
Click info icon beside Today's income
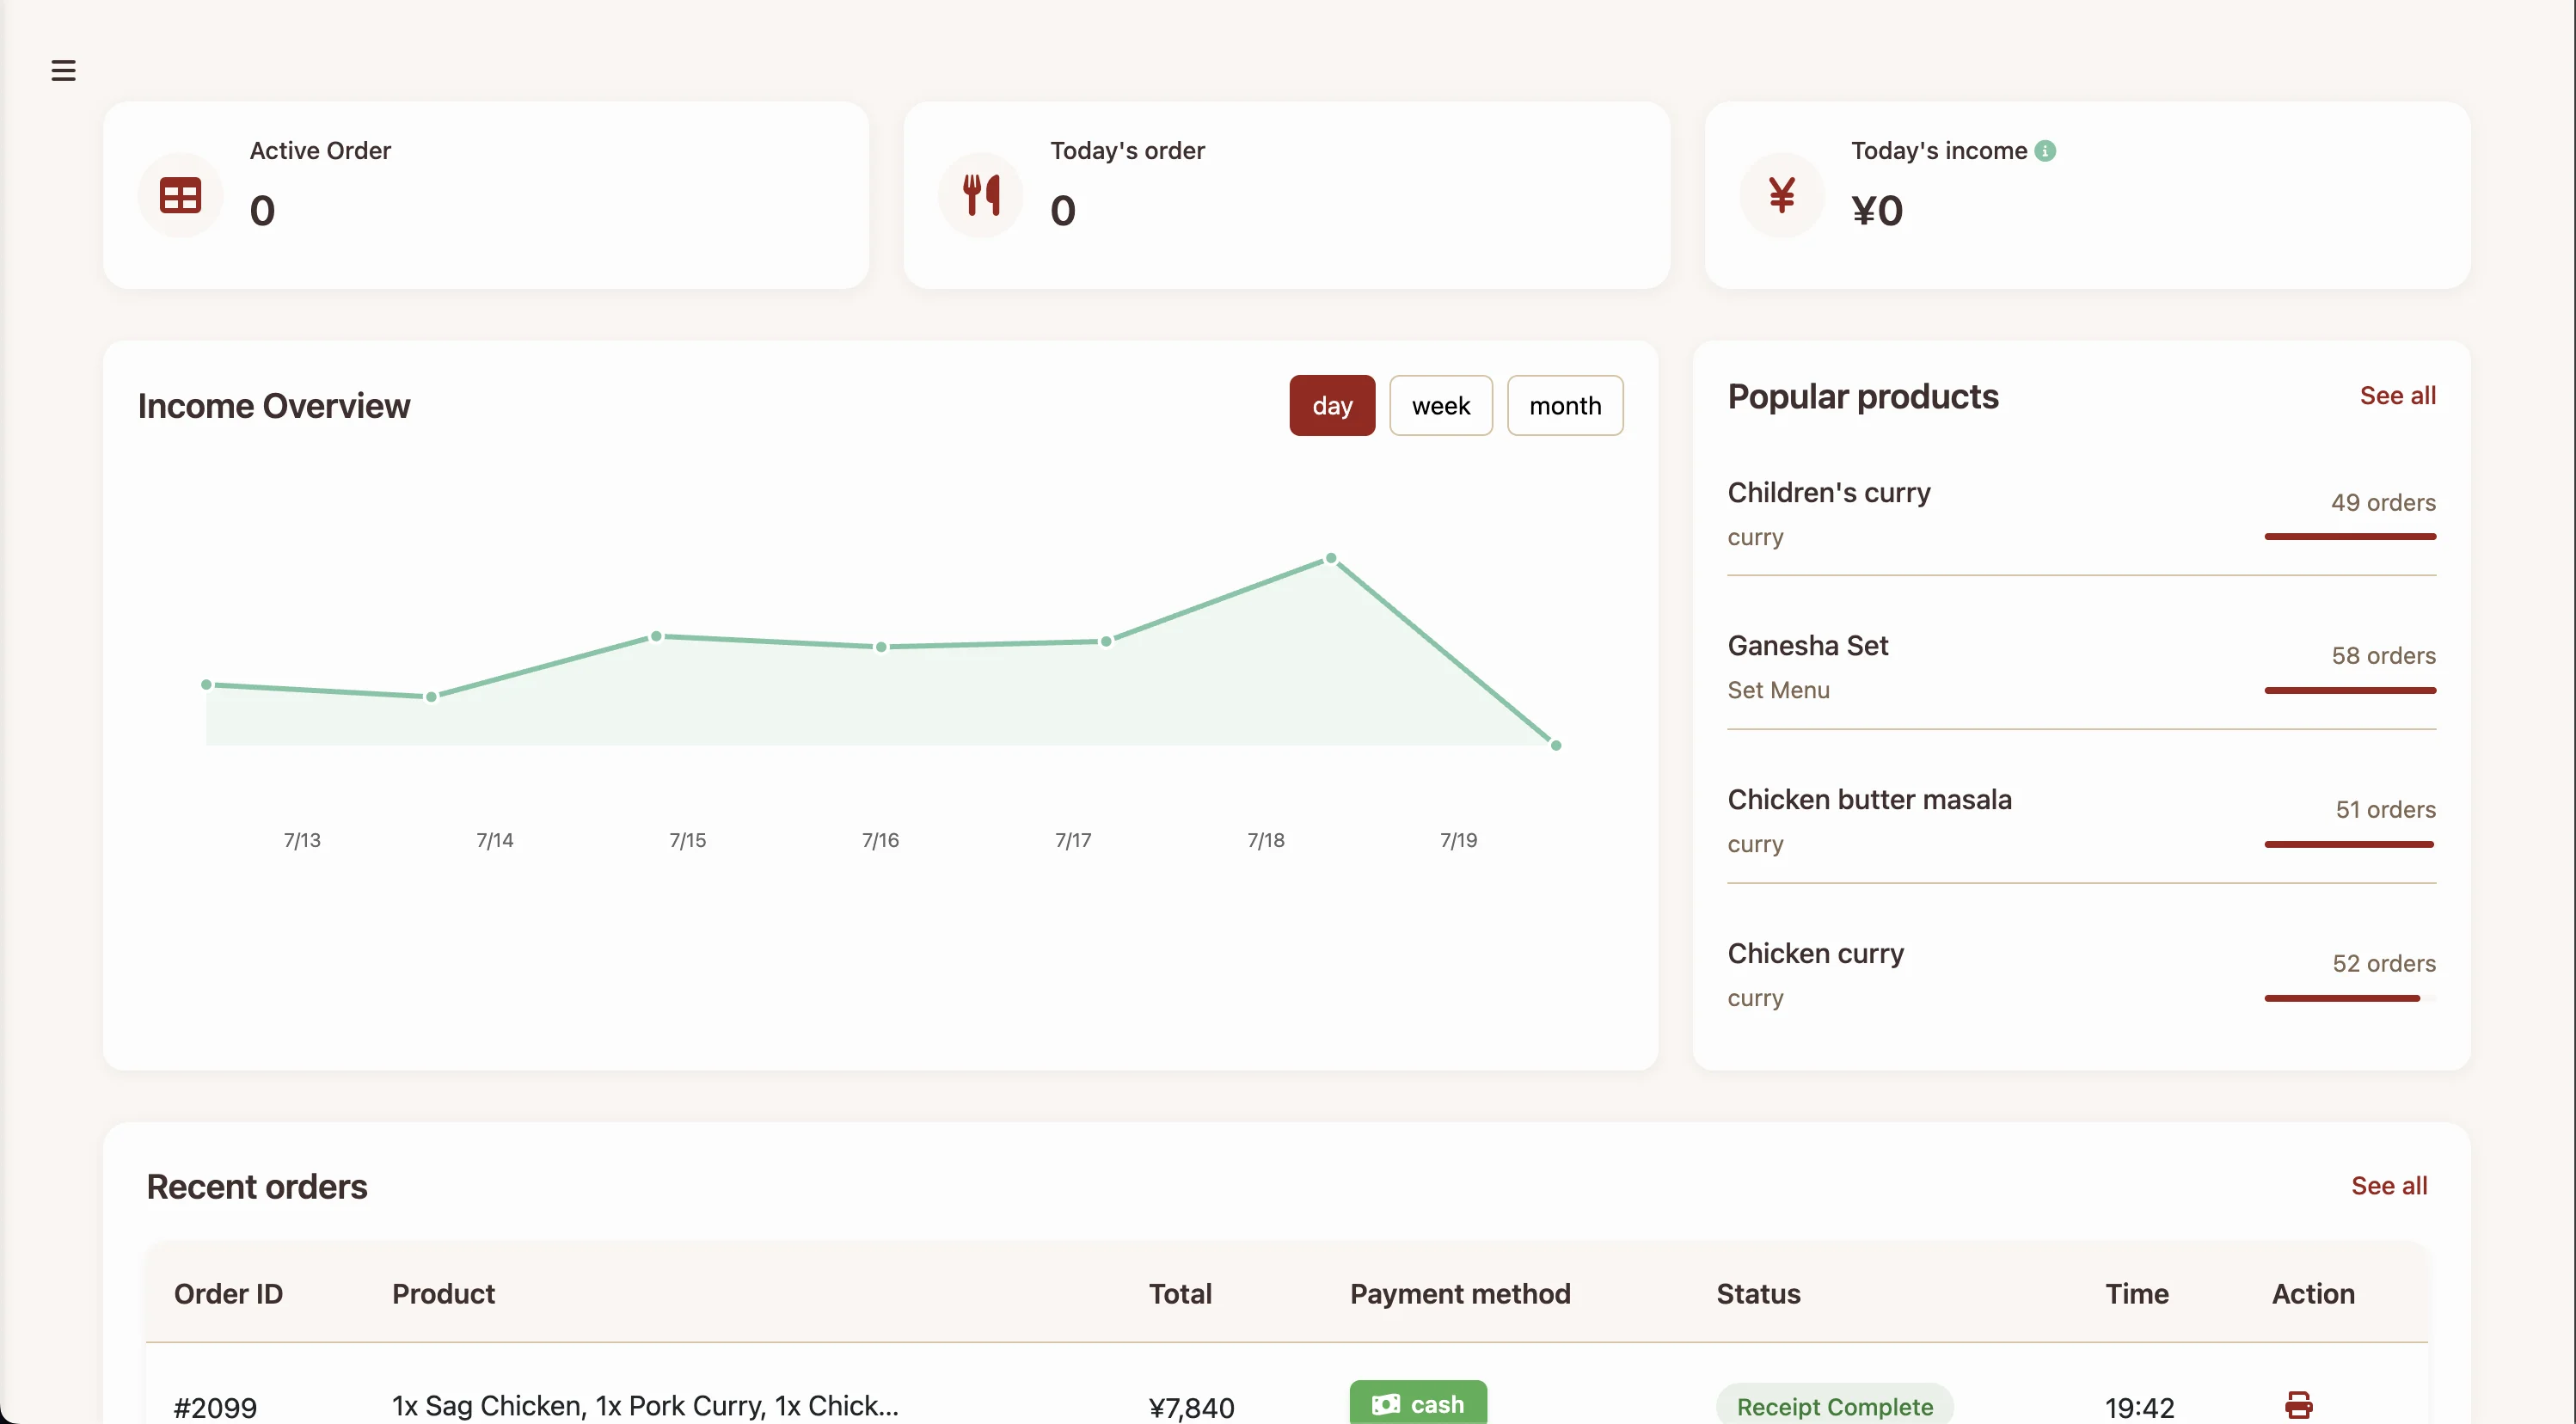point(2045,151)
